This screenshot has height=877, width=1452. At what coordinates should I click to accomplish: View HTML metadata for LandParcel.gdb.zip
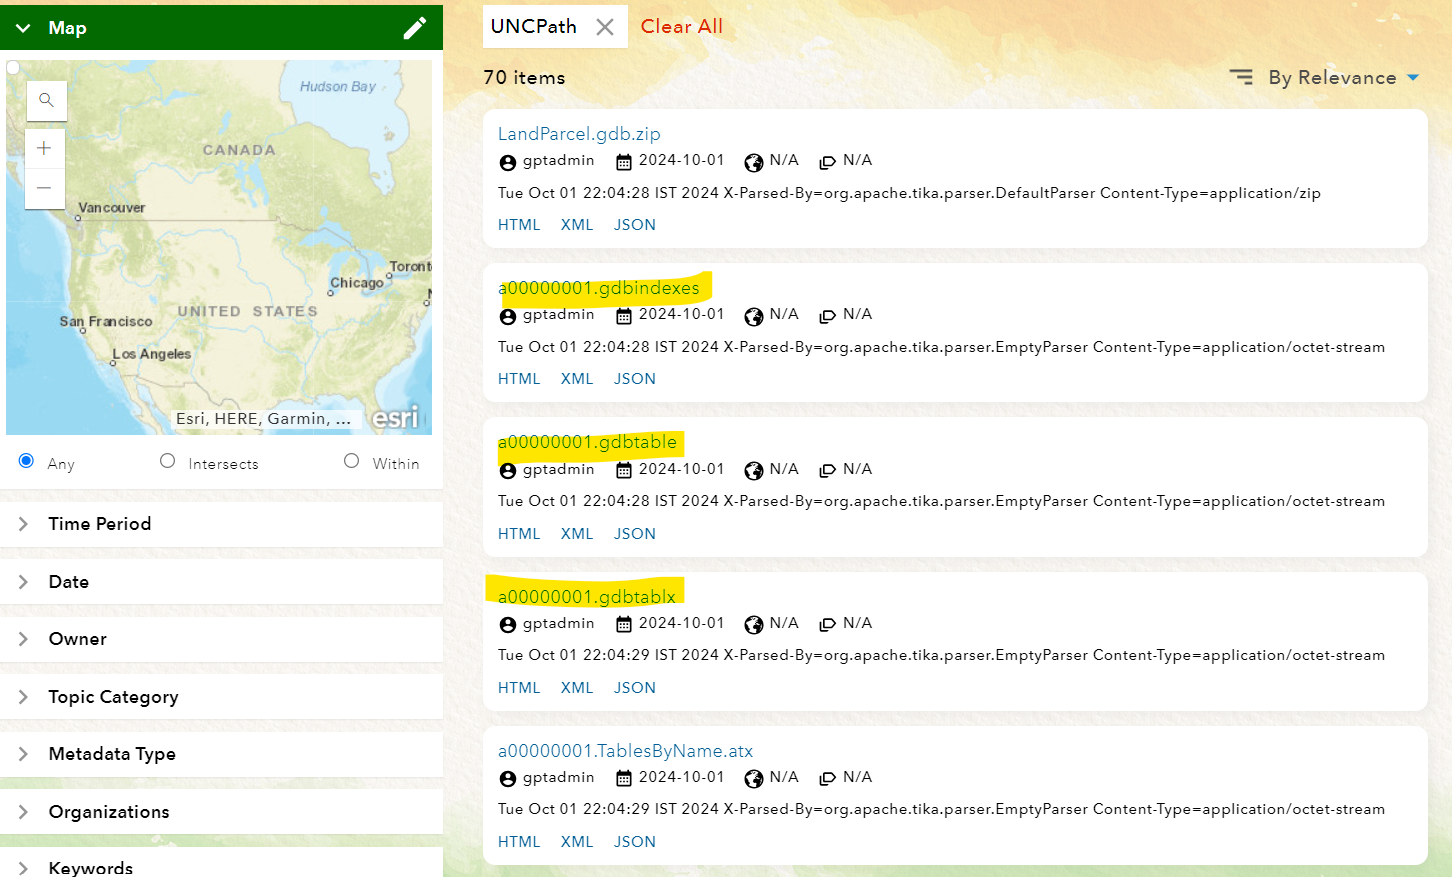[519, 225]
